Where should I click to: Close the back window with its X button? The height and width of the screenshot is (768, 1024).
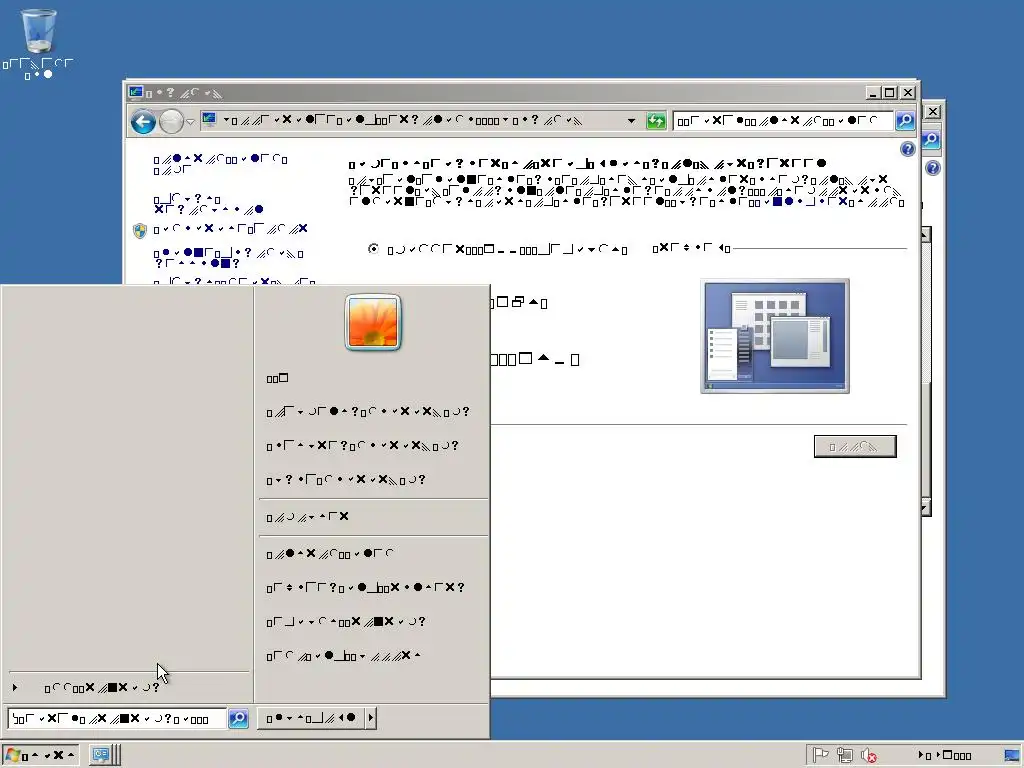coord(933,112)
